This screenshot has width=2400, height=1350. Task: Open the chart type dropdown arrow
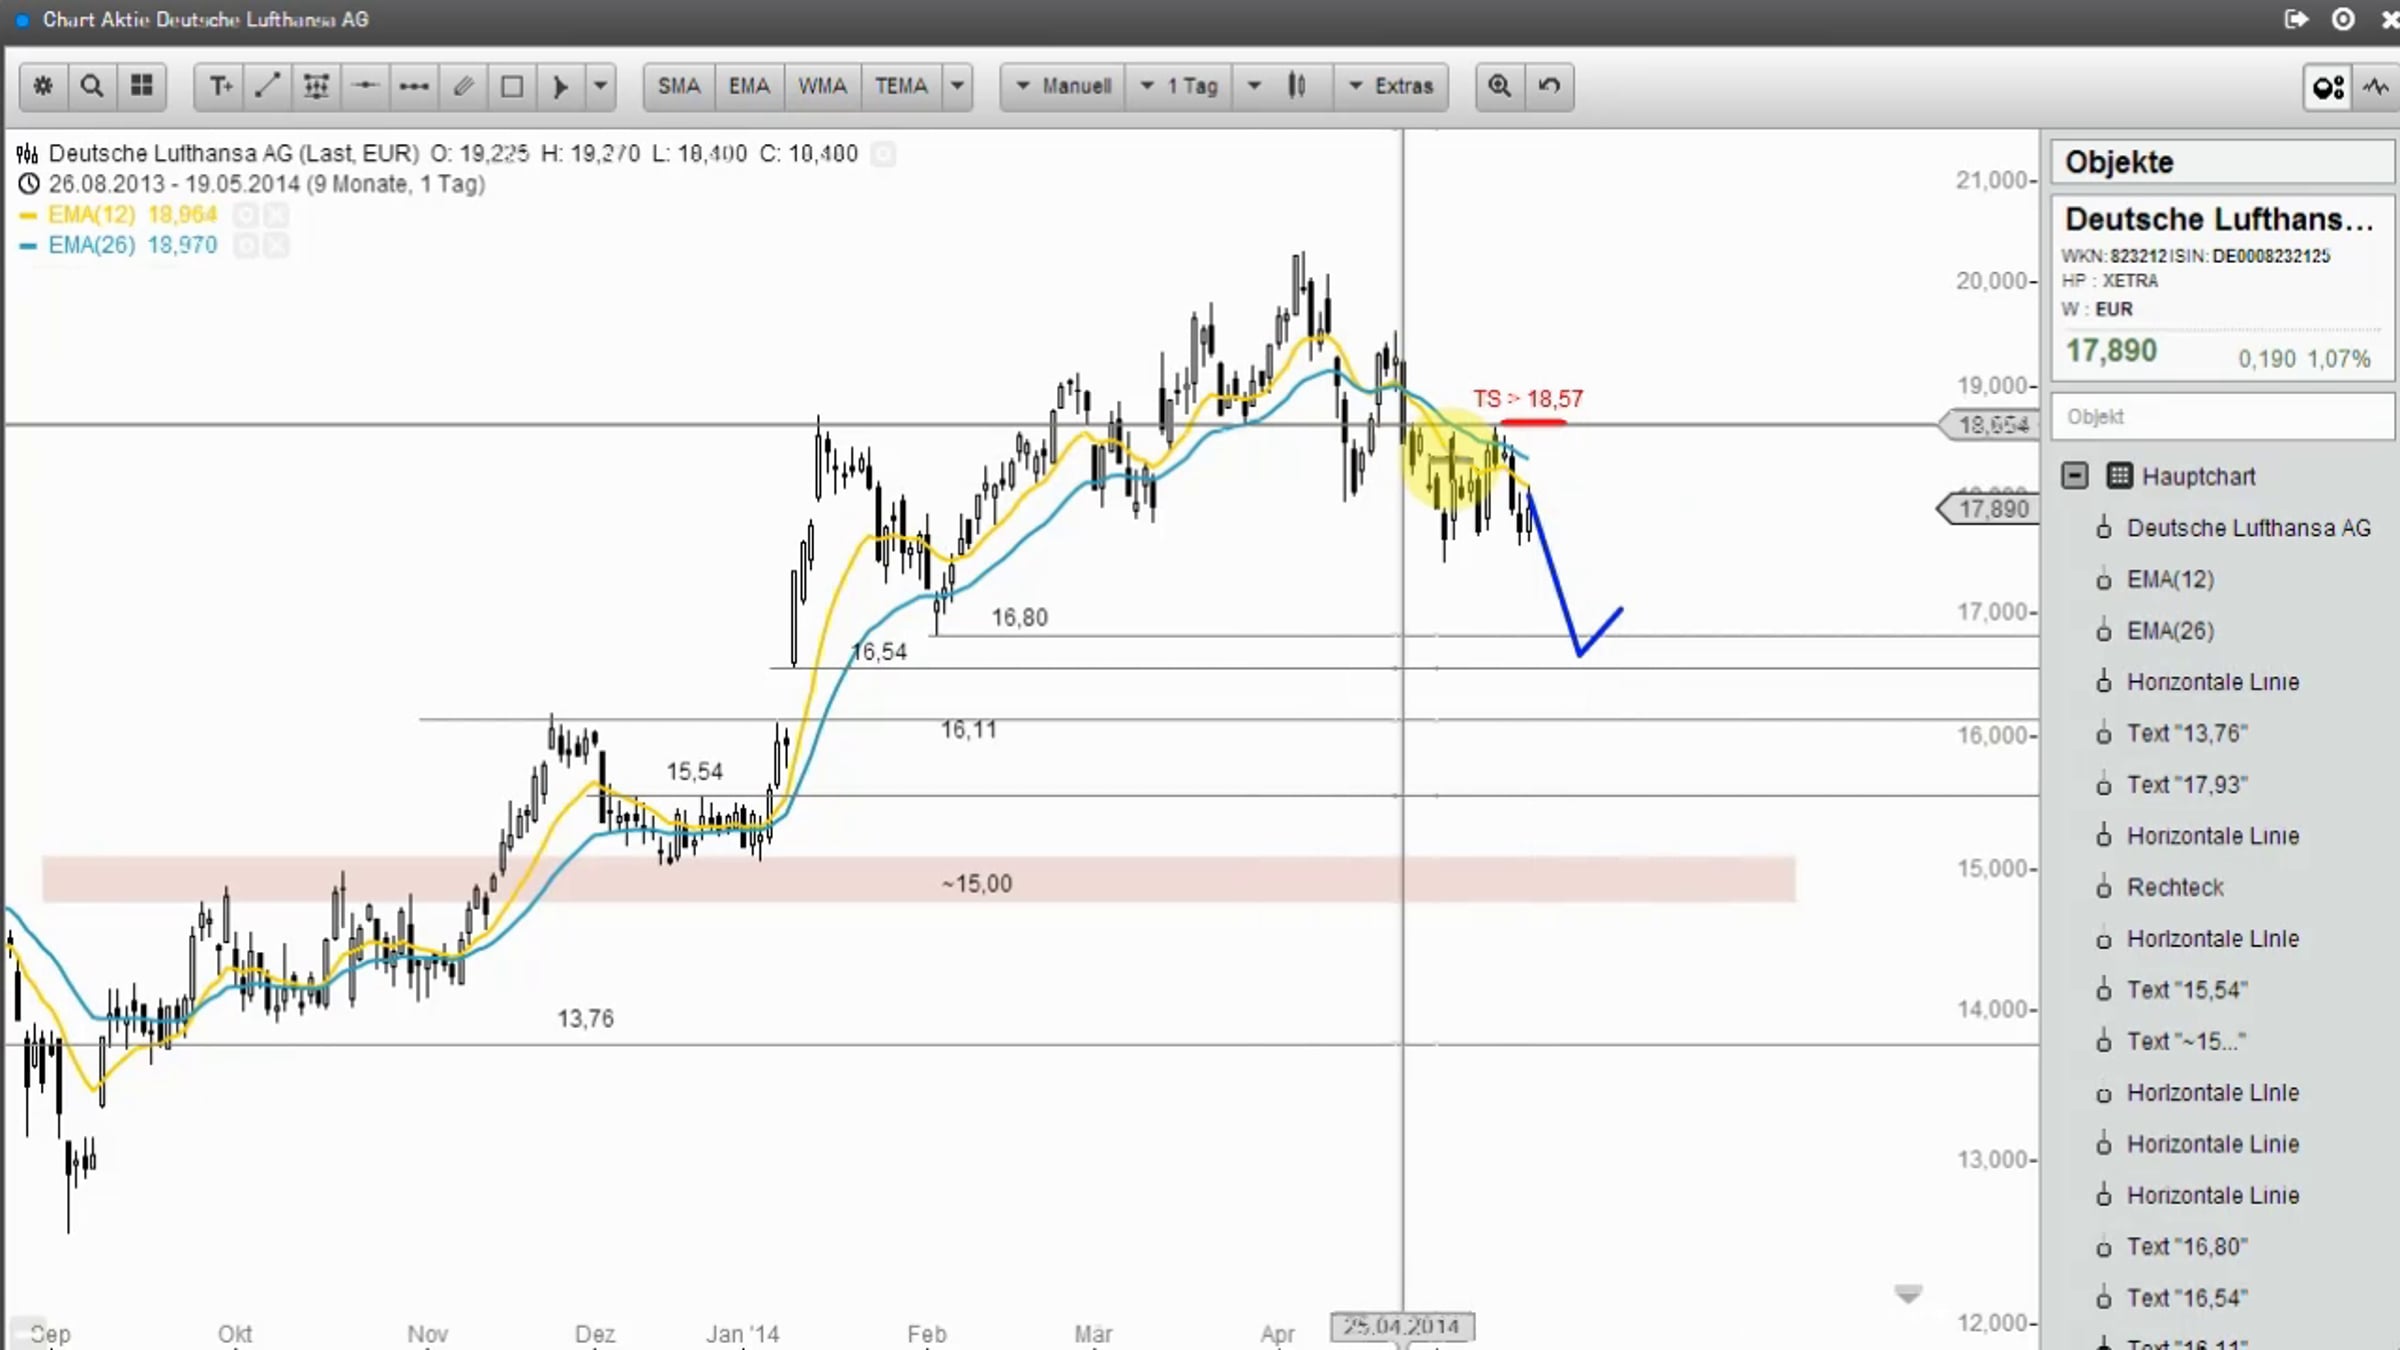pyautogui.click(x=1254, y=86)
